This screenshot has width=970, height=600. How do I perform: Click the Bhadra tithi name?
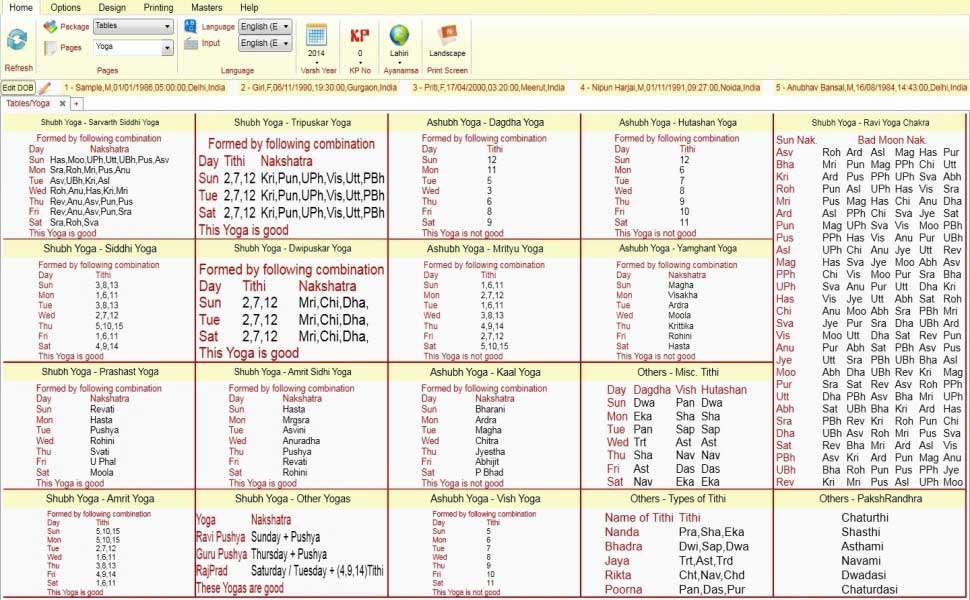point(624,547)
